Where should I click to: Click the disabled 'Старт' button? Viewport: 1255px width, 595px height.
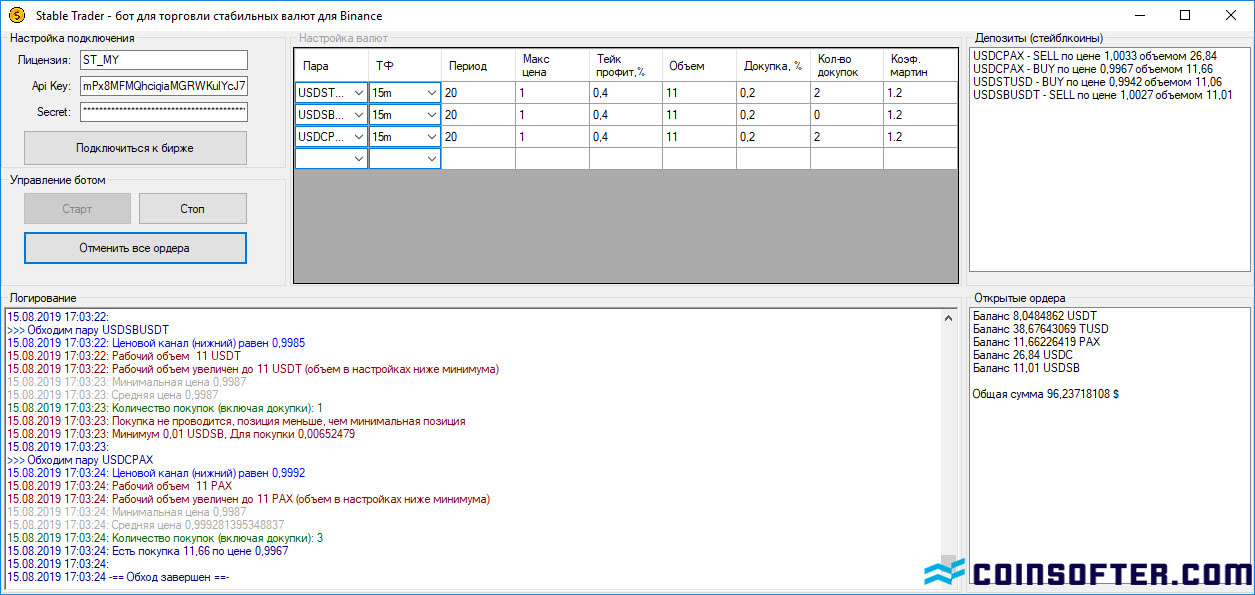coord(77,209)
